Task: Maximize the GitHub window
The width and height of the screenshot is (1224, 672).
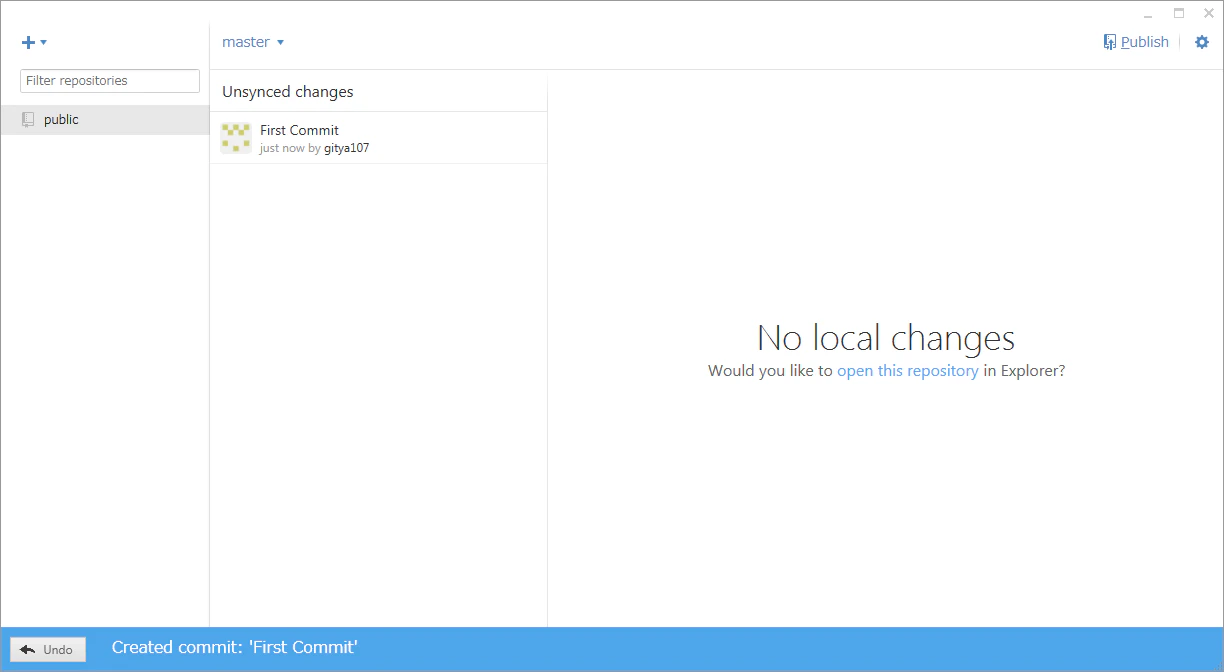Action: tap(1179, 14)
